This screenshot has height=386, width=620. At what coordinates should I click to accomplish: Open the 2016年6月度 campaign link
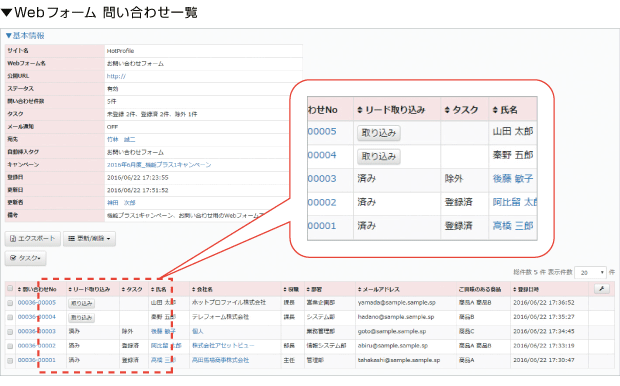pyautogui.click(x=159, y=165)
